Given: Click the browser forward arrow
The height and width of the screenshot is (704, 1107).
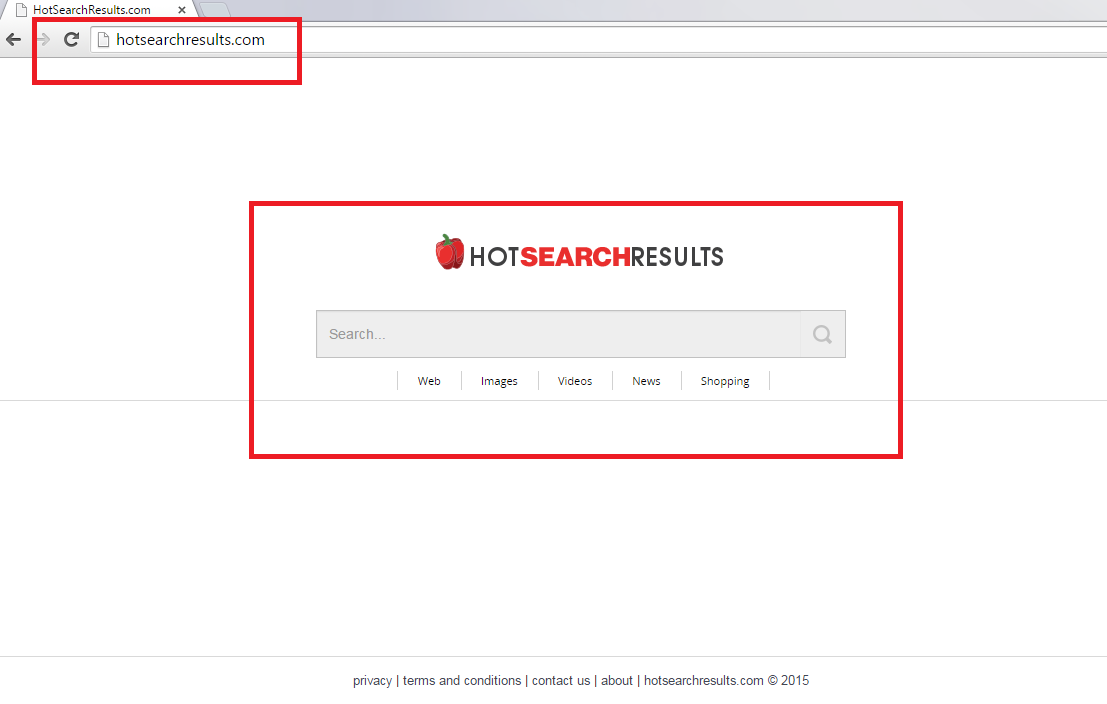Looking at the screenshot, I should coord(43,40).
